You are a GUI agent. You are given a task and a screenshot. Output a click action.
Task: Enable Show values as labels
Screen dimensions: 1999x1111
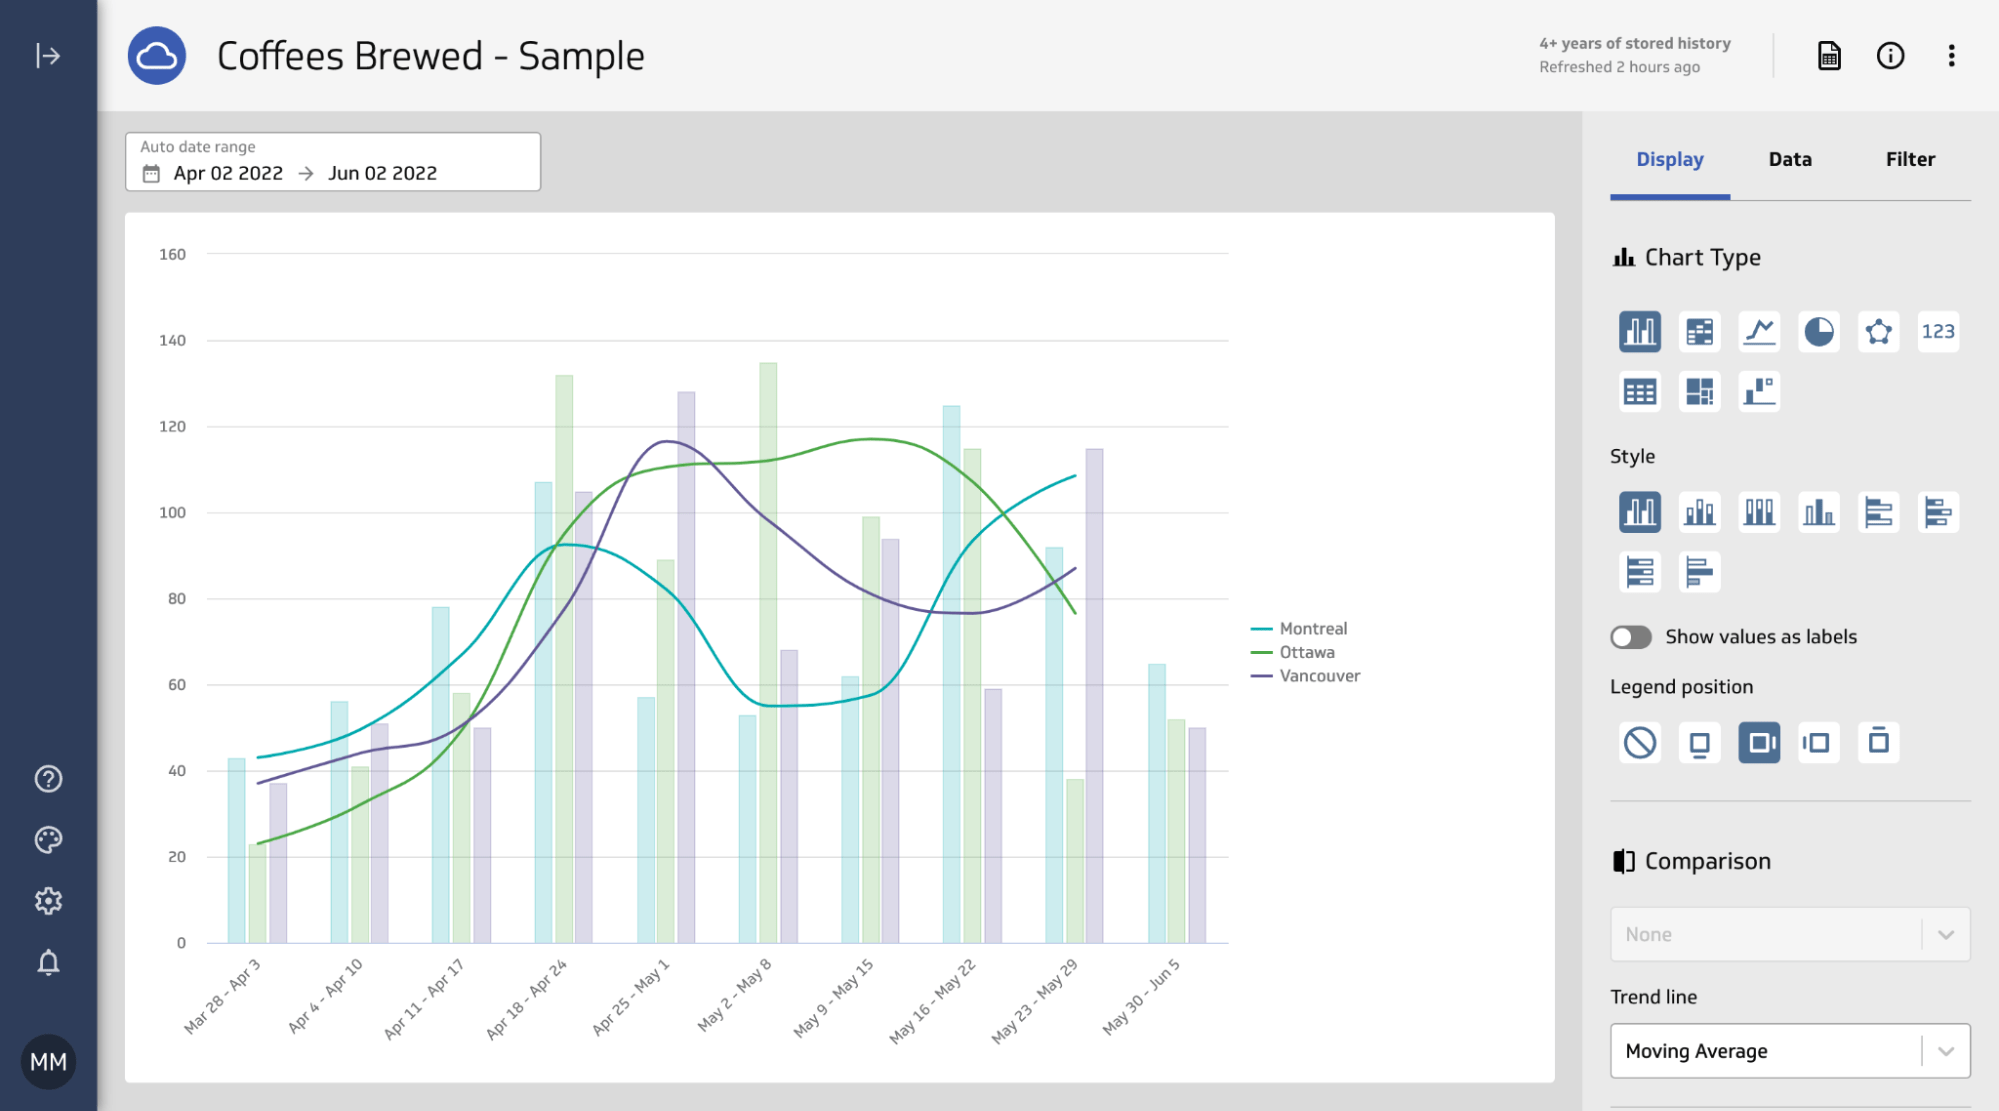pos(1631,637)
